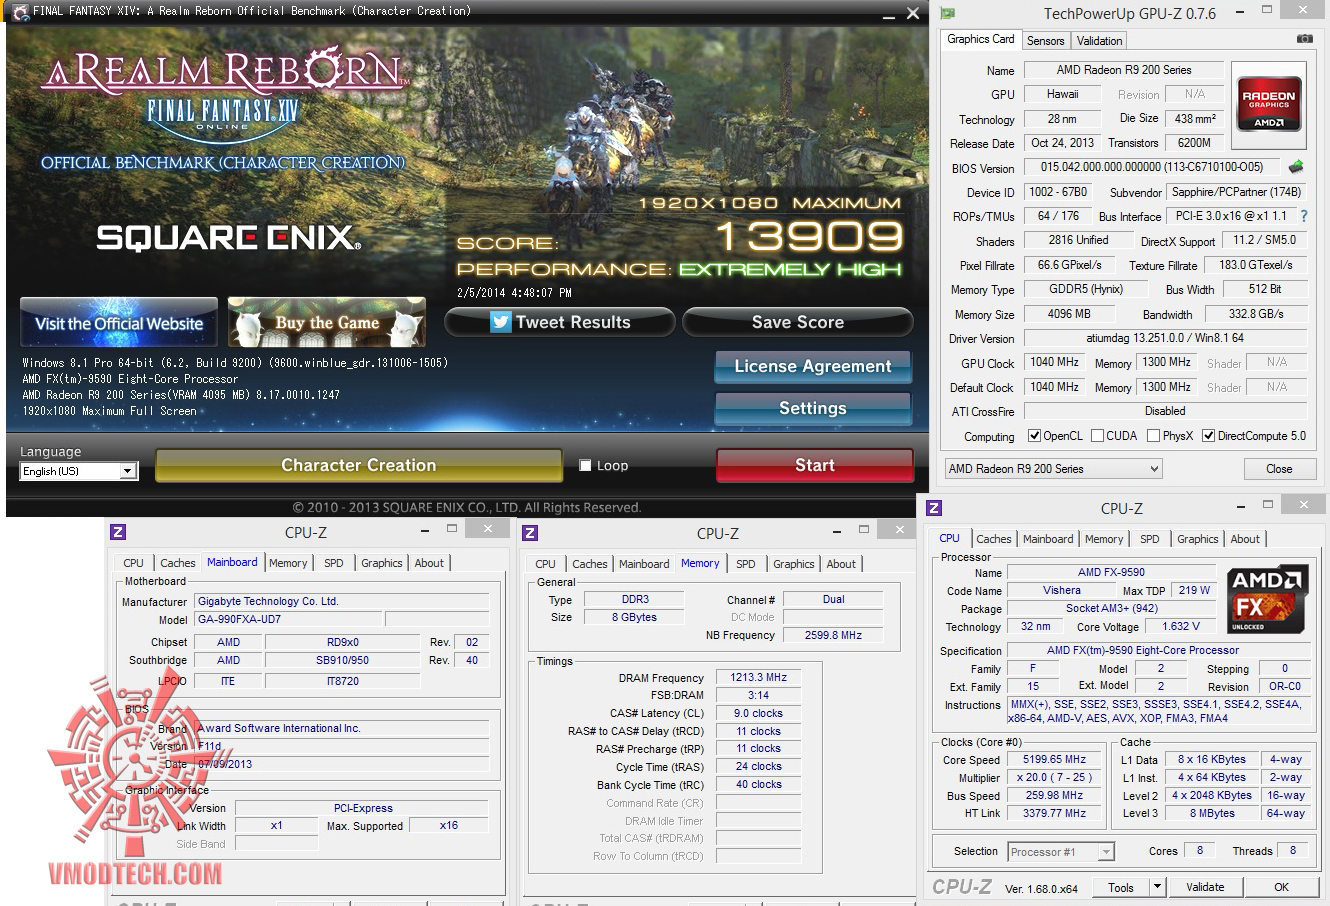Click the Driver Version field in GPU-Z
Image resolution: width=1330 pixels, height=906 pixels.
pyautogui.click(x=1165, y=338)
